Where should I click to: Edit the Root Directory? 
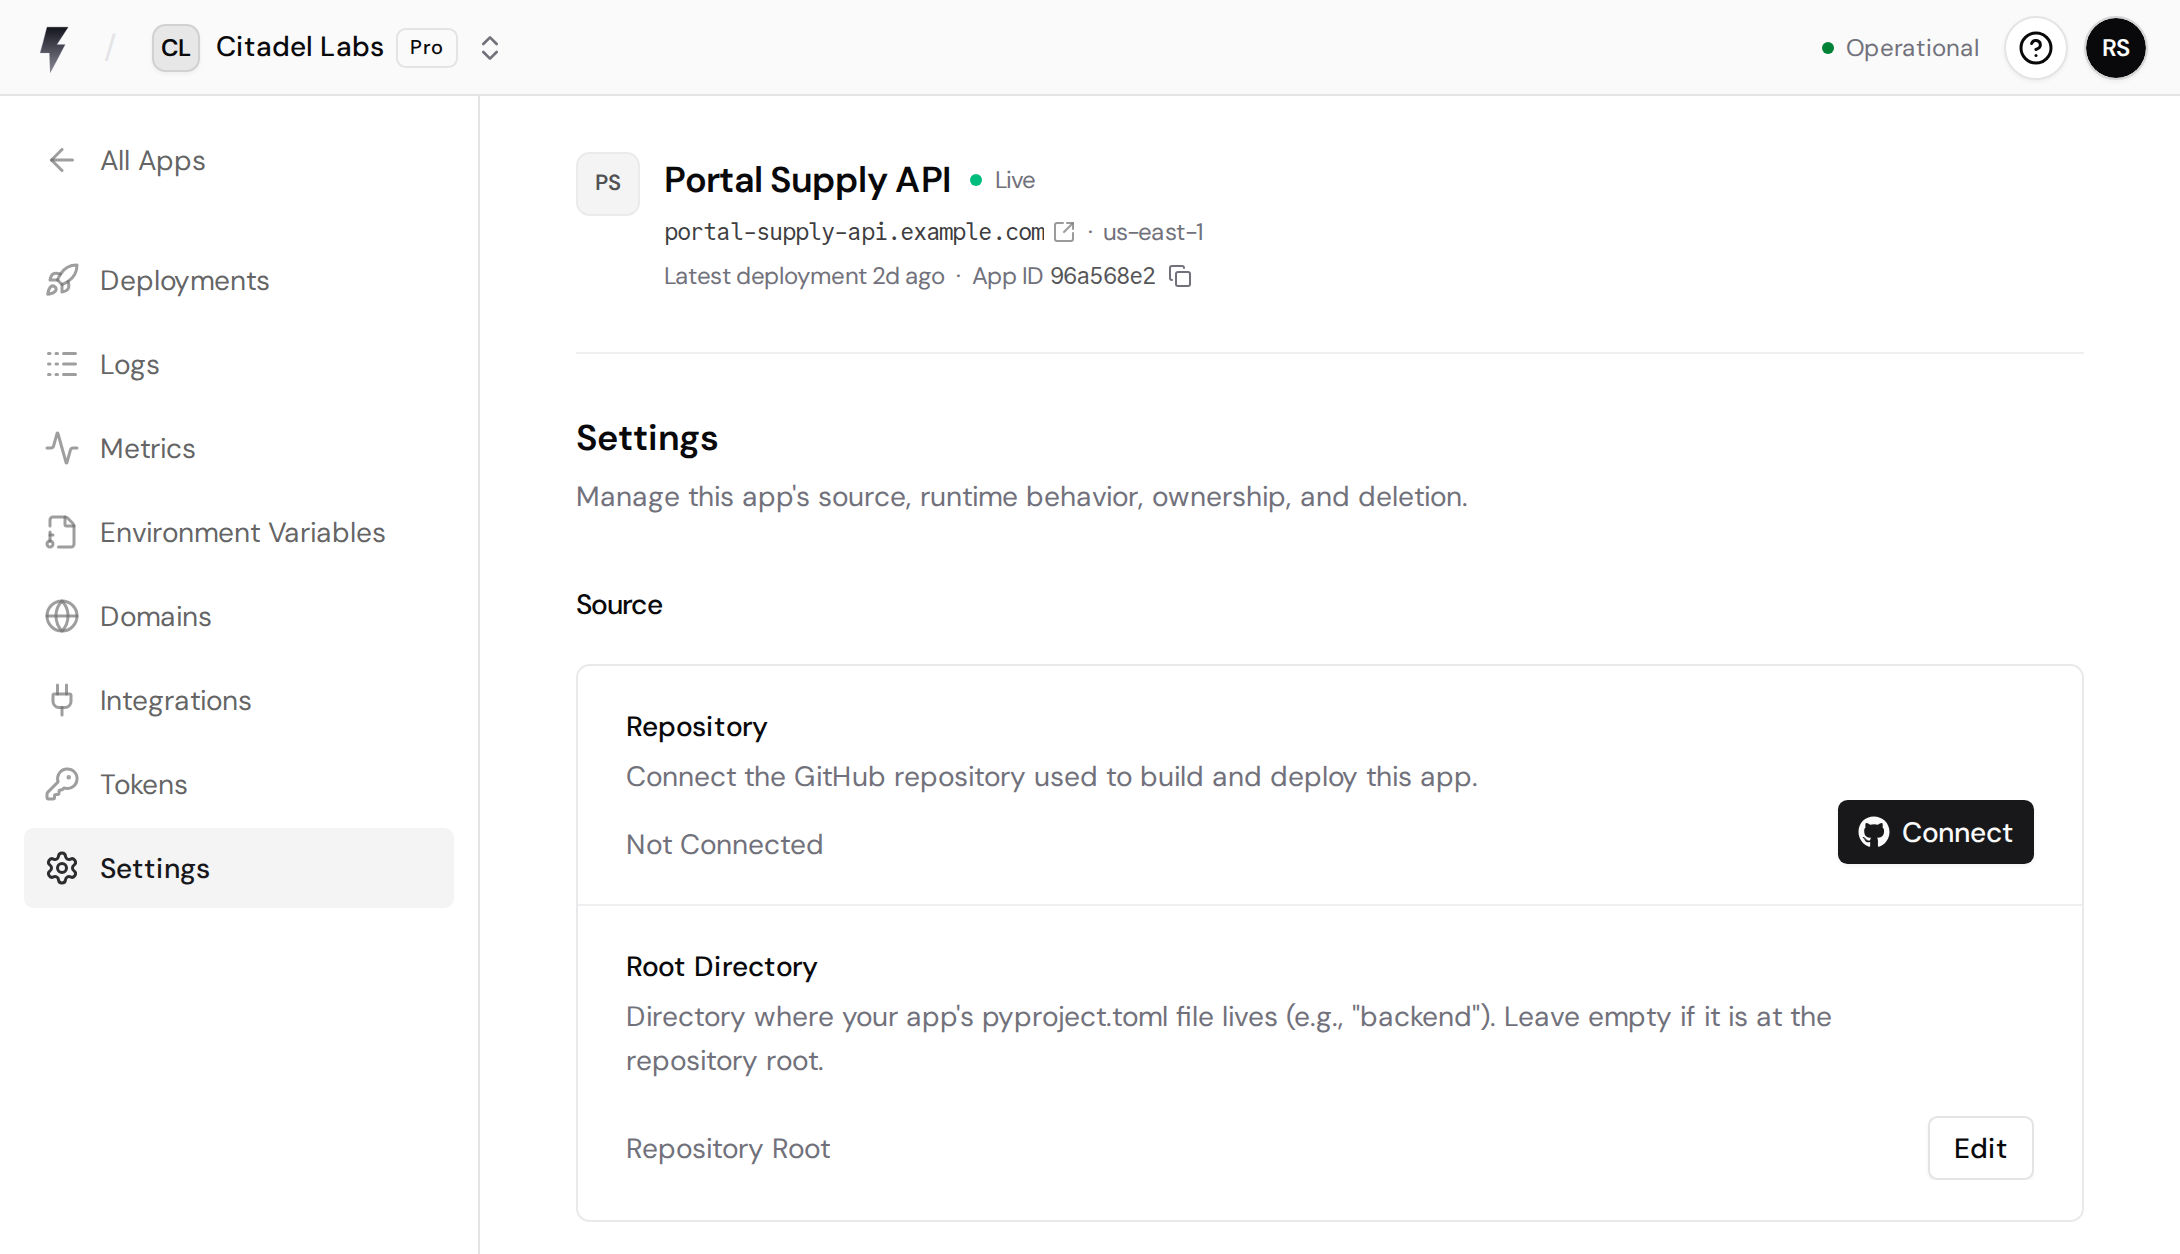coord(1980,1148)
